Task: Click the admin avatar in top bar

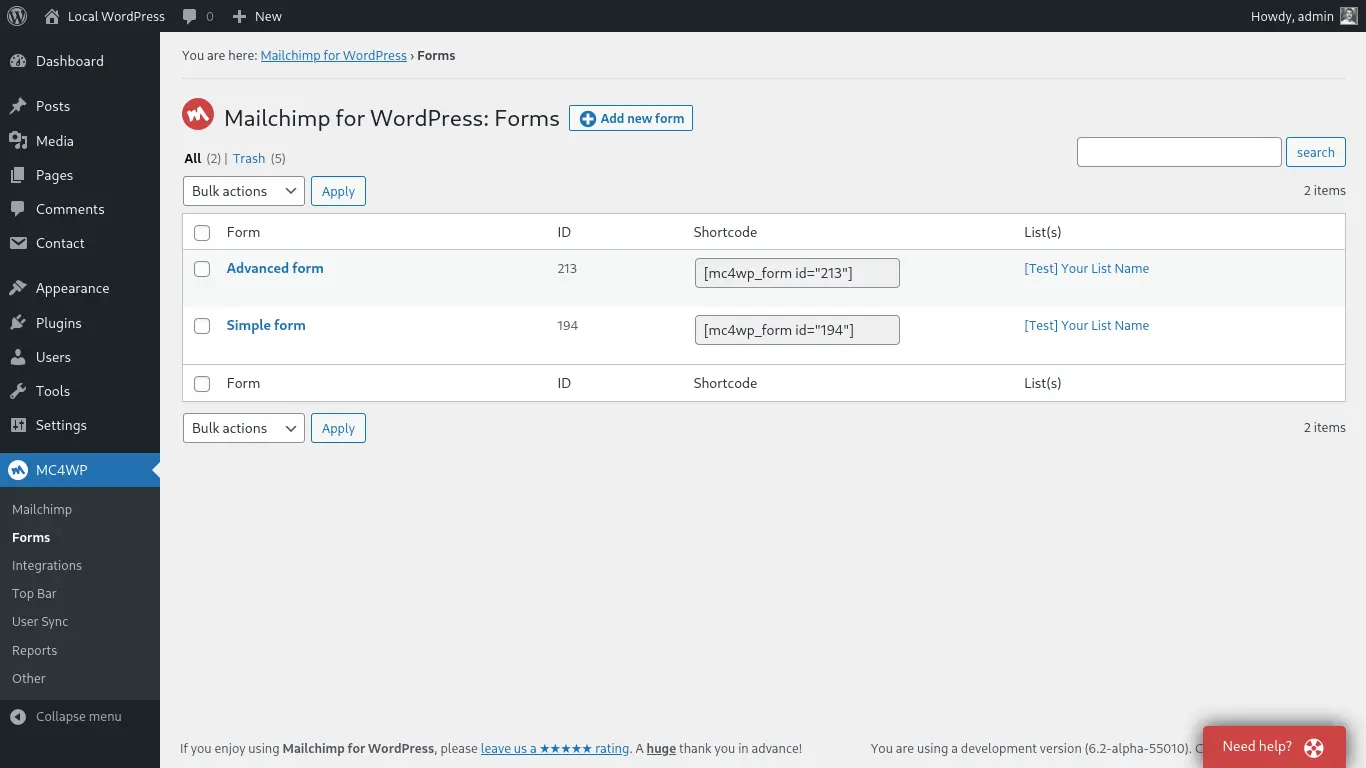Action: click(1349, 16)
